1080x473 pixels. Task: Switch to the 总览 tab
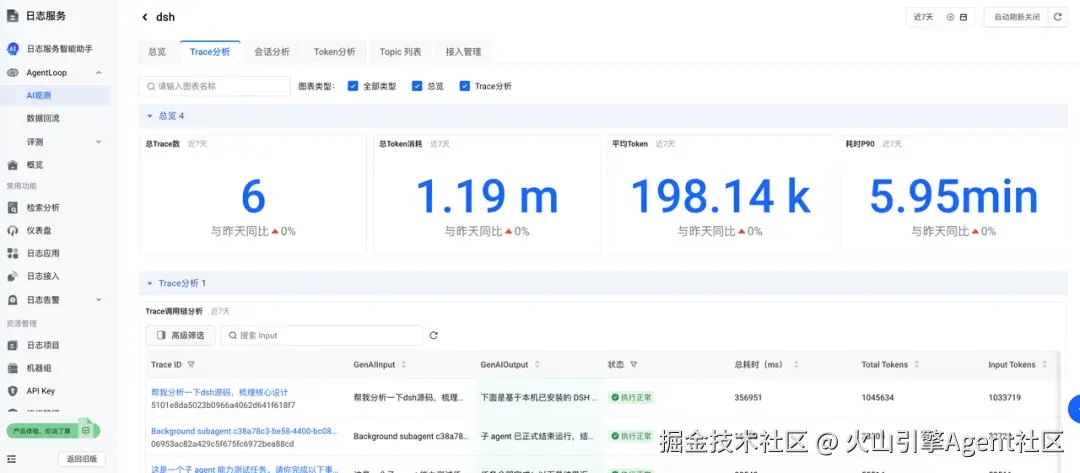pos(157,52)
